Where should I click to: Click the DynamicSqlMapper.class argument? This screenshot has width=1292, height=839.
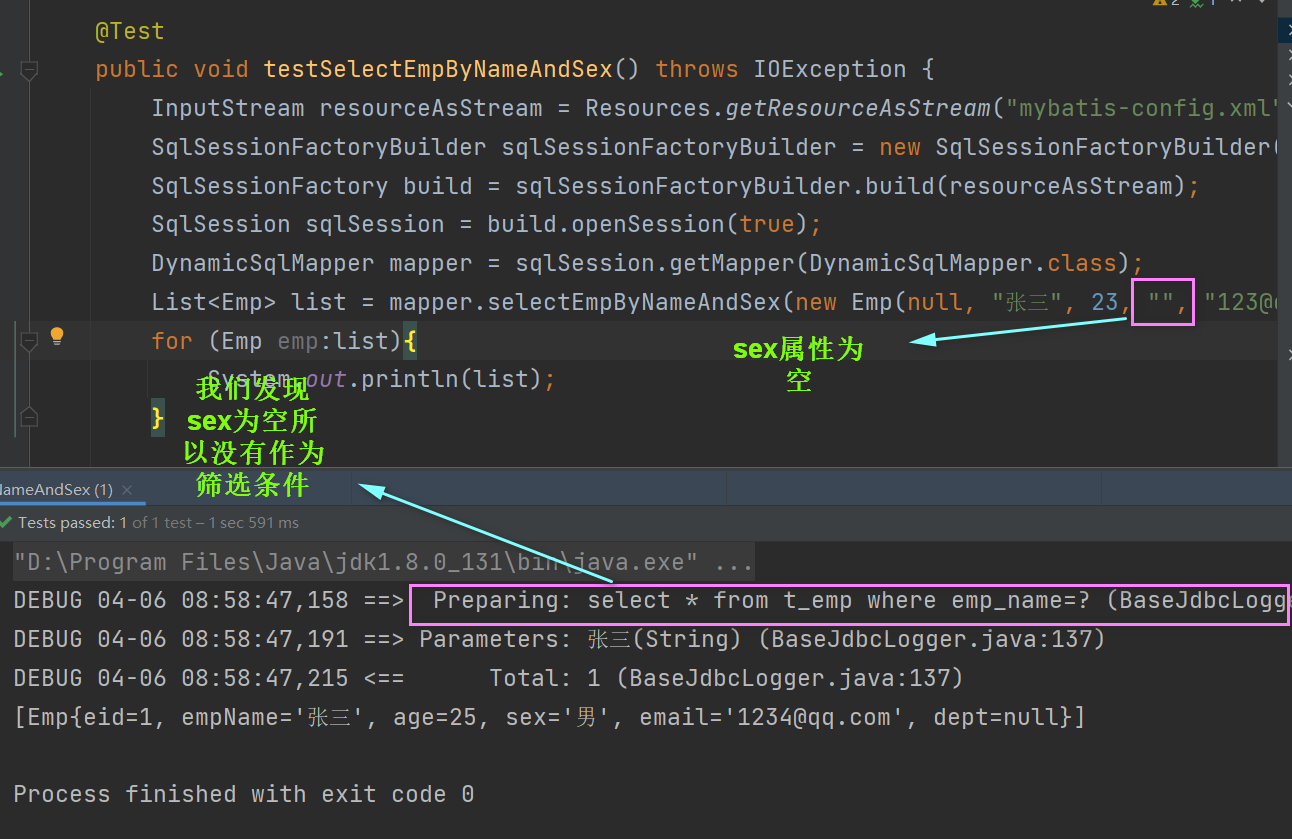click(x=962, y=264)
